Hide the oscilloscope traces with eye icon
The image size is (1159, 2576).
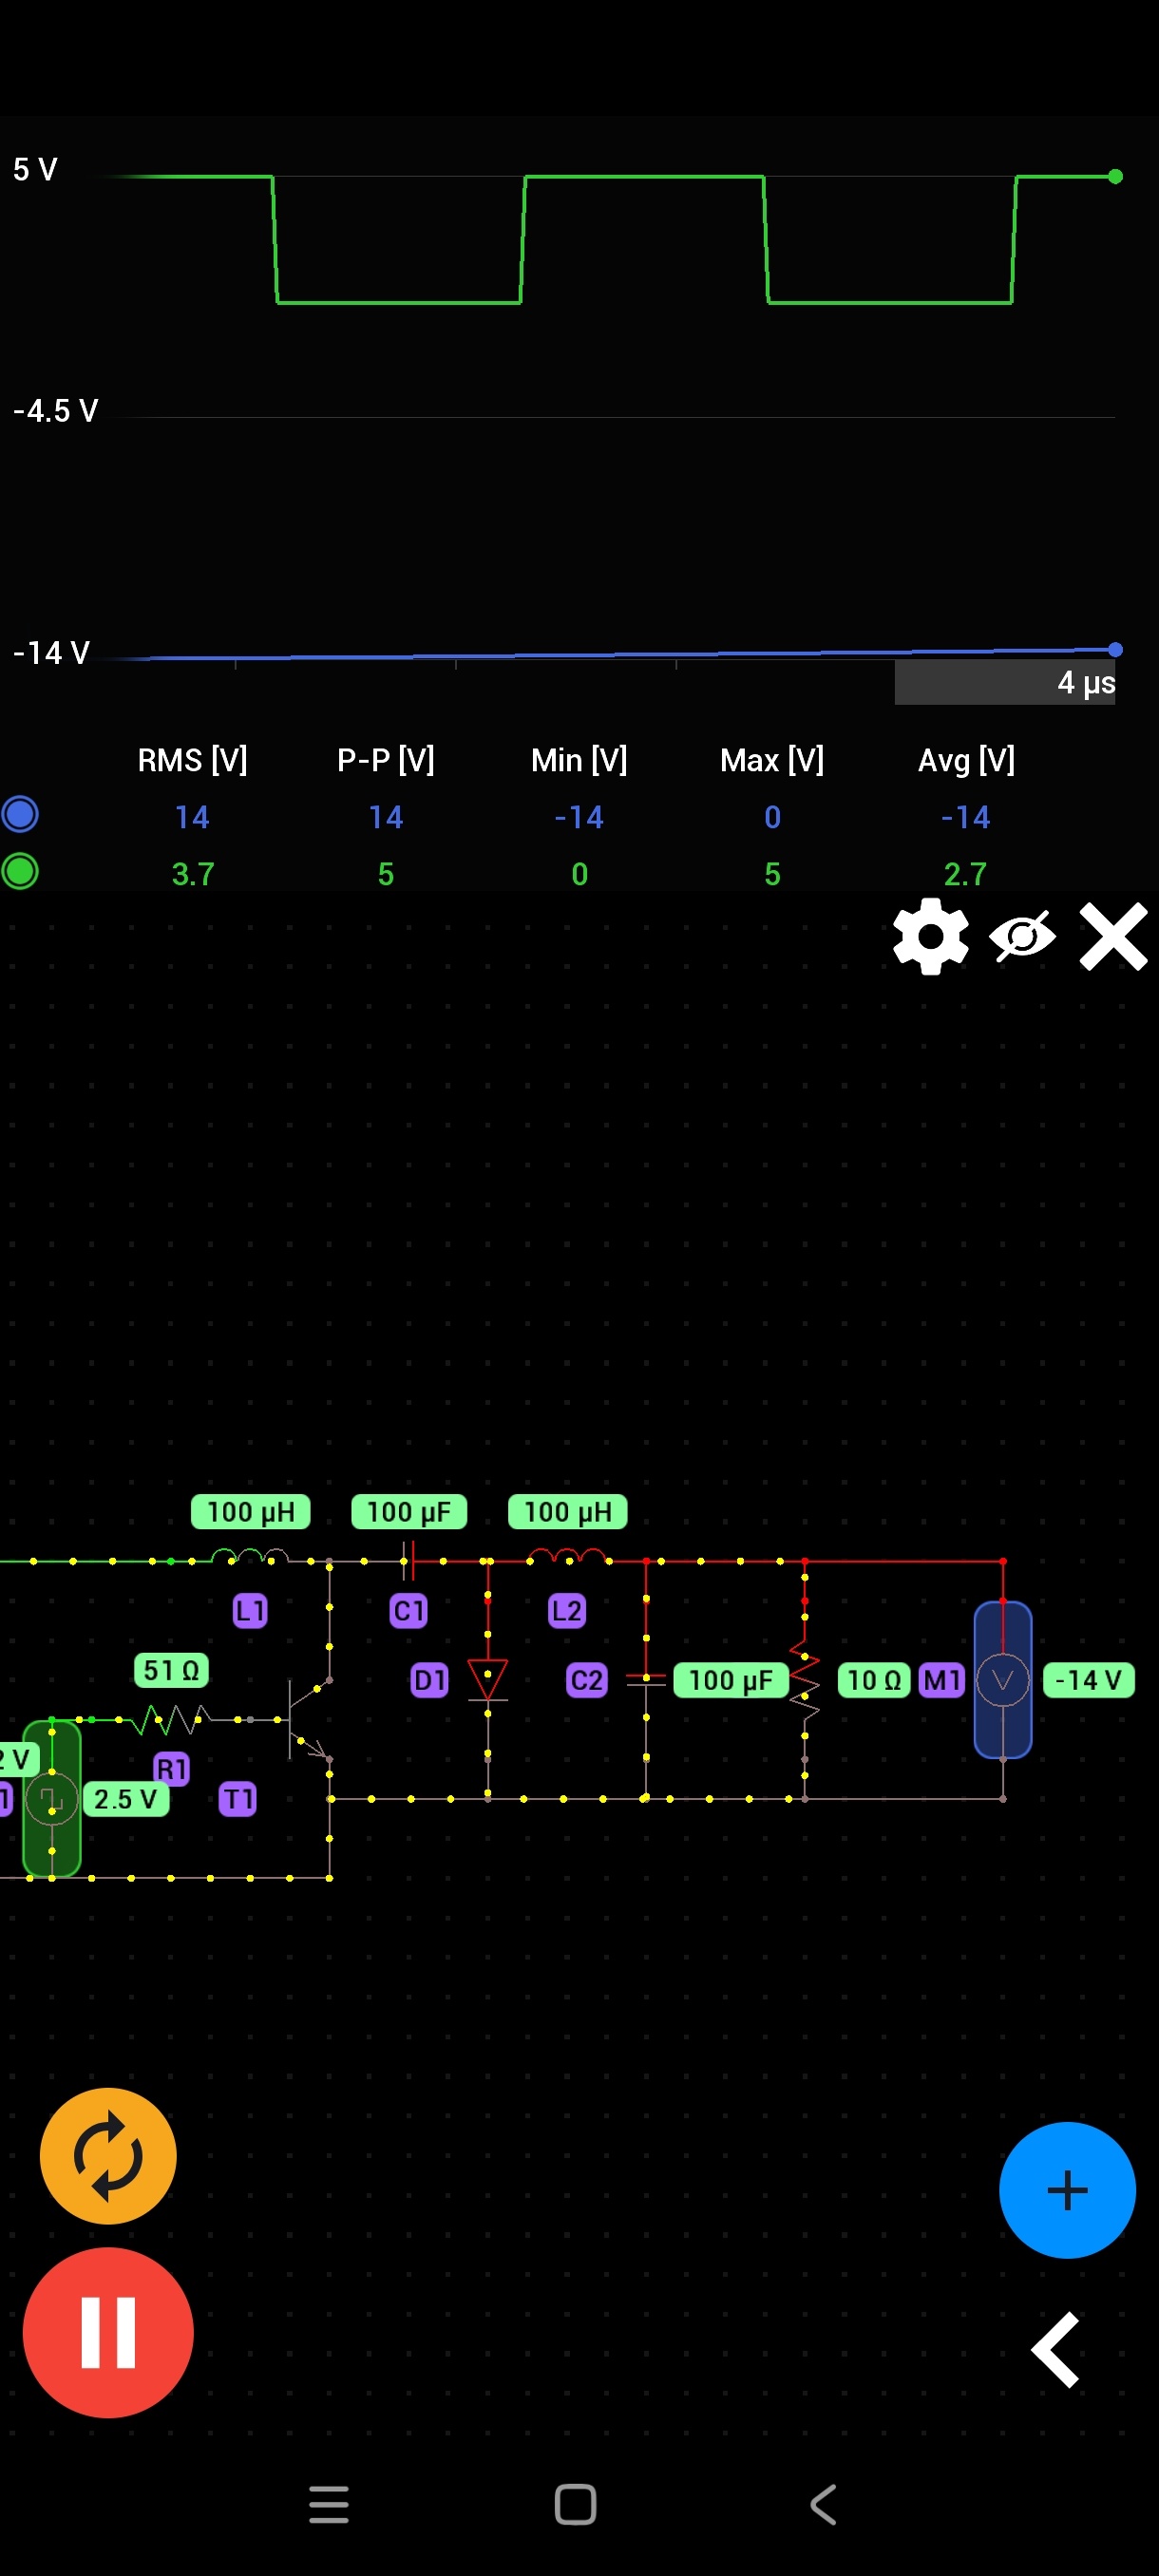coord(1021,936)
